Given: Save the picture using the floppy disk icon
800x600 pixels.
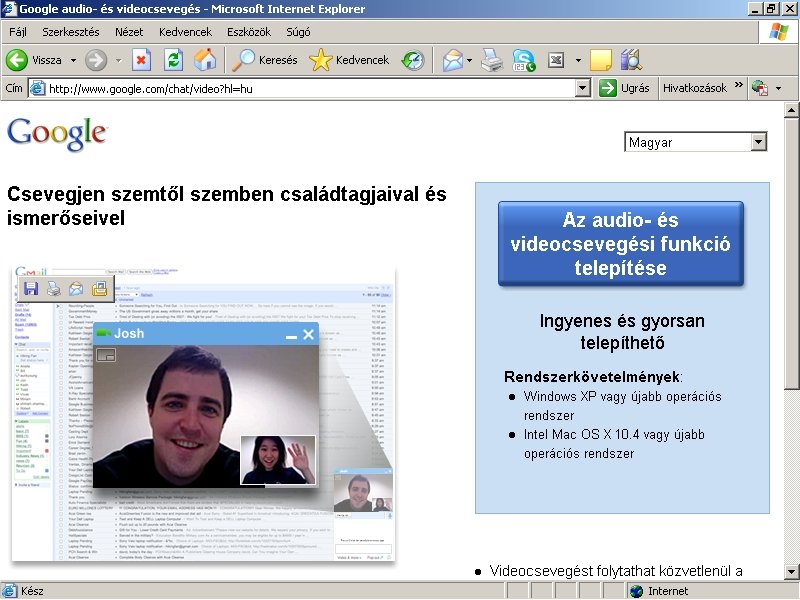Looking at the screenshot, I should pos(31,289).
